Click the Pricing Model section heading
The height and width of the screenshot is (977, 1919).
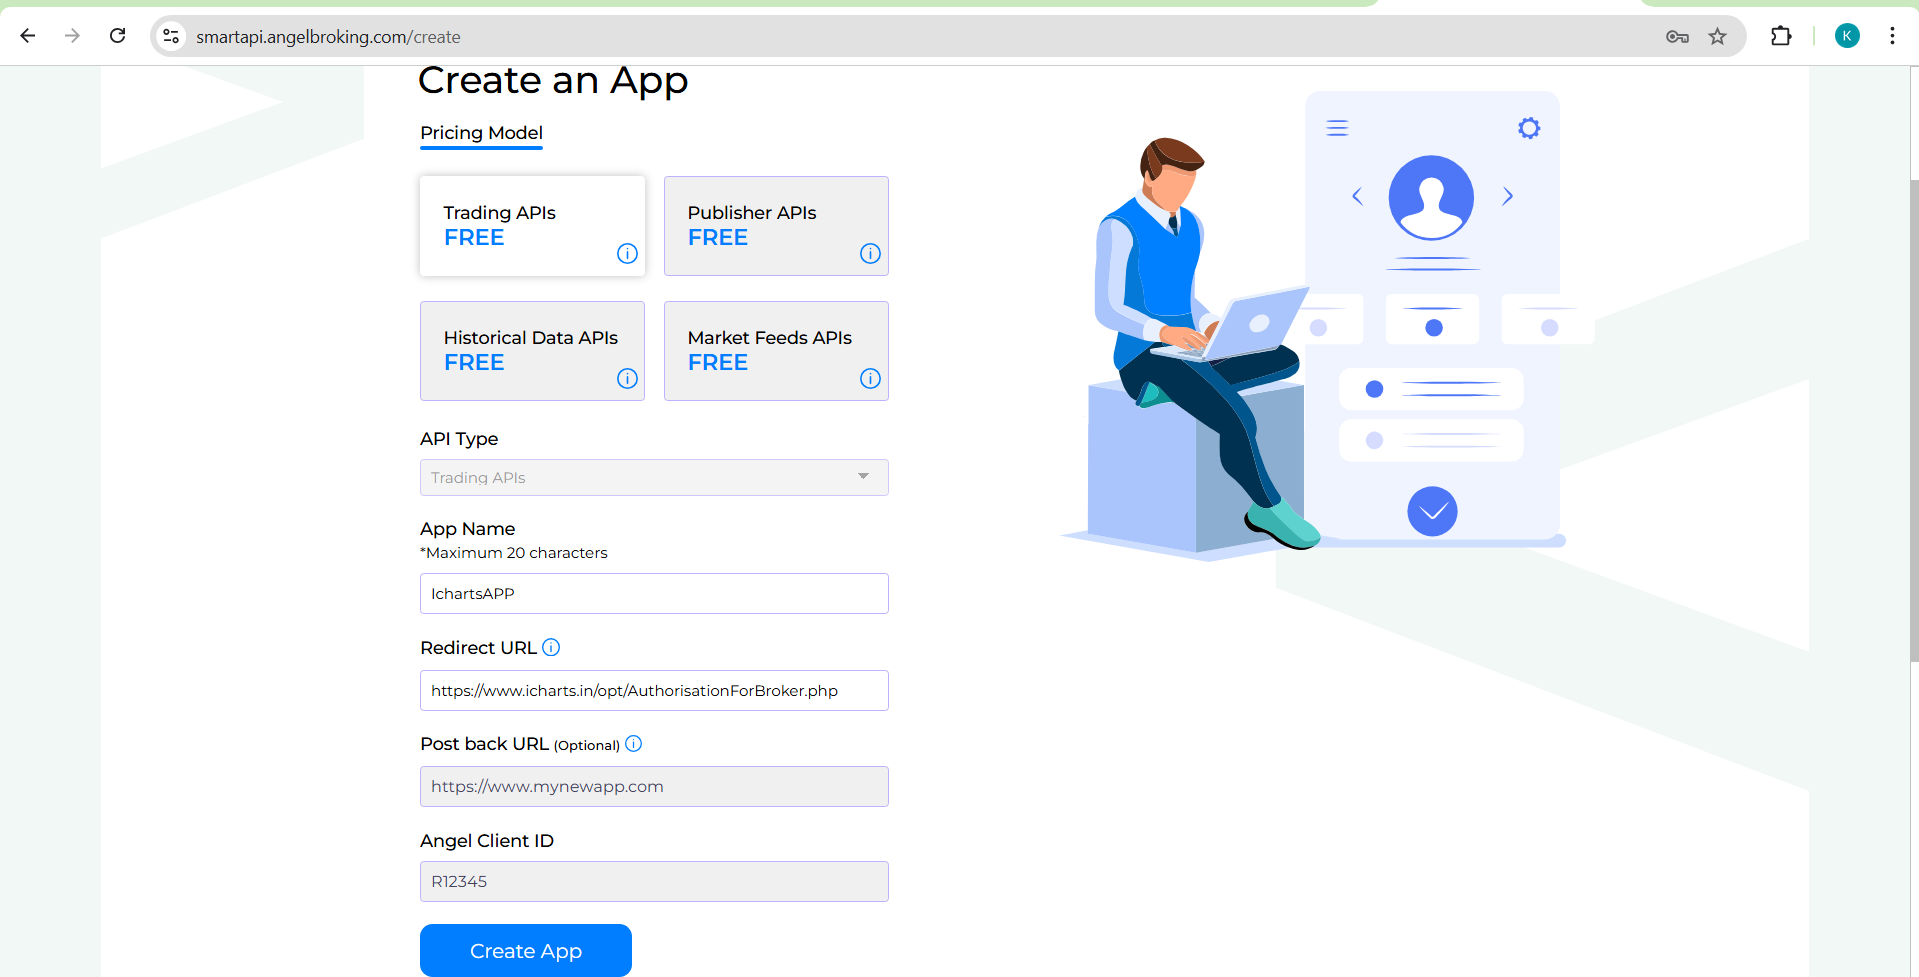tap(481, 133)
